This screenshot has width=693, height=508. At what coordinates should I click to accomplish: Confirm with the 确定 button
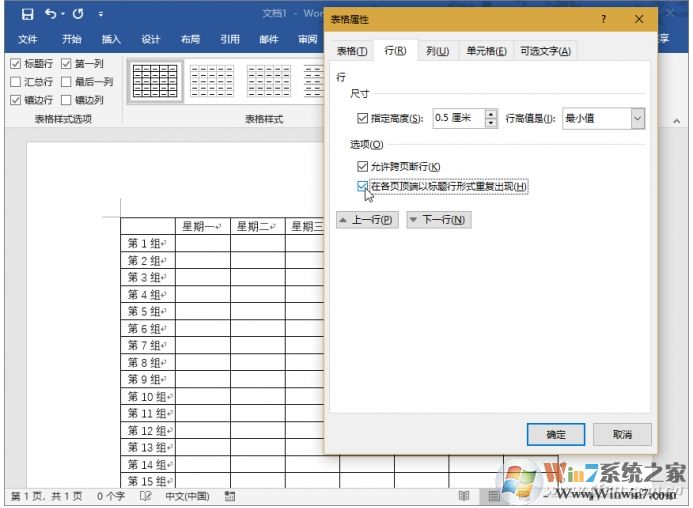click(556, 435)
